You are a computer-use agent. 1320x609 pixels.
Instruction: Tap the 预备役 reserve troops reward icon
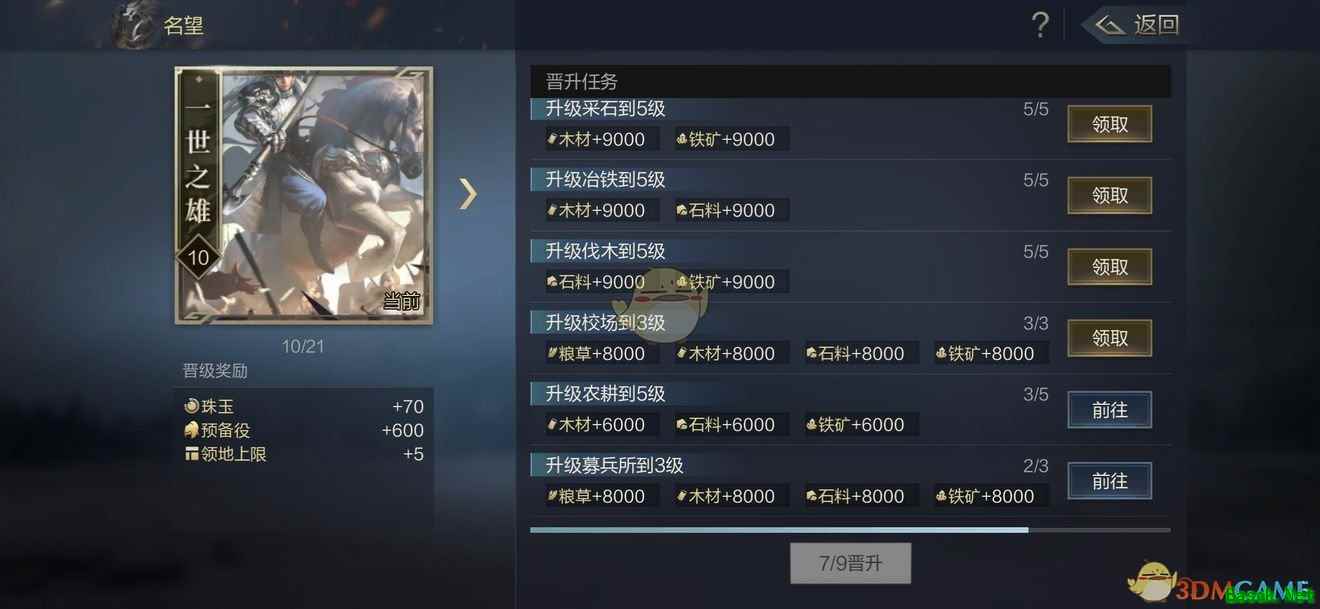click(192, 431)
